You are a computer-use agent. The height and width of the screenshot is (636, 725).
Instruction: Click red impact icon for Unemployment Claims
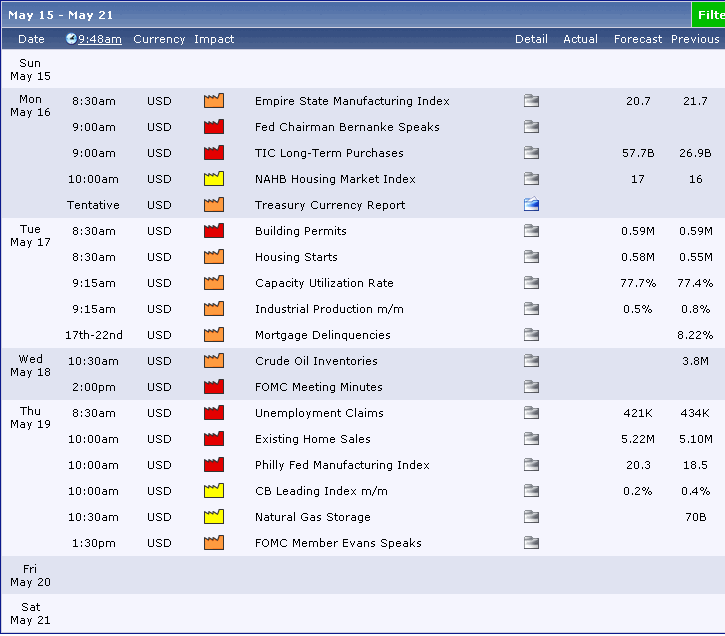point(214,412)
